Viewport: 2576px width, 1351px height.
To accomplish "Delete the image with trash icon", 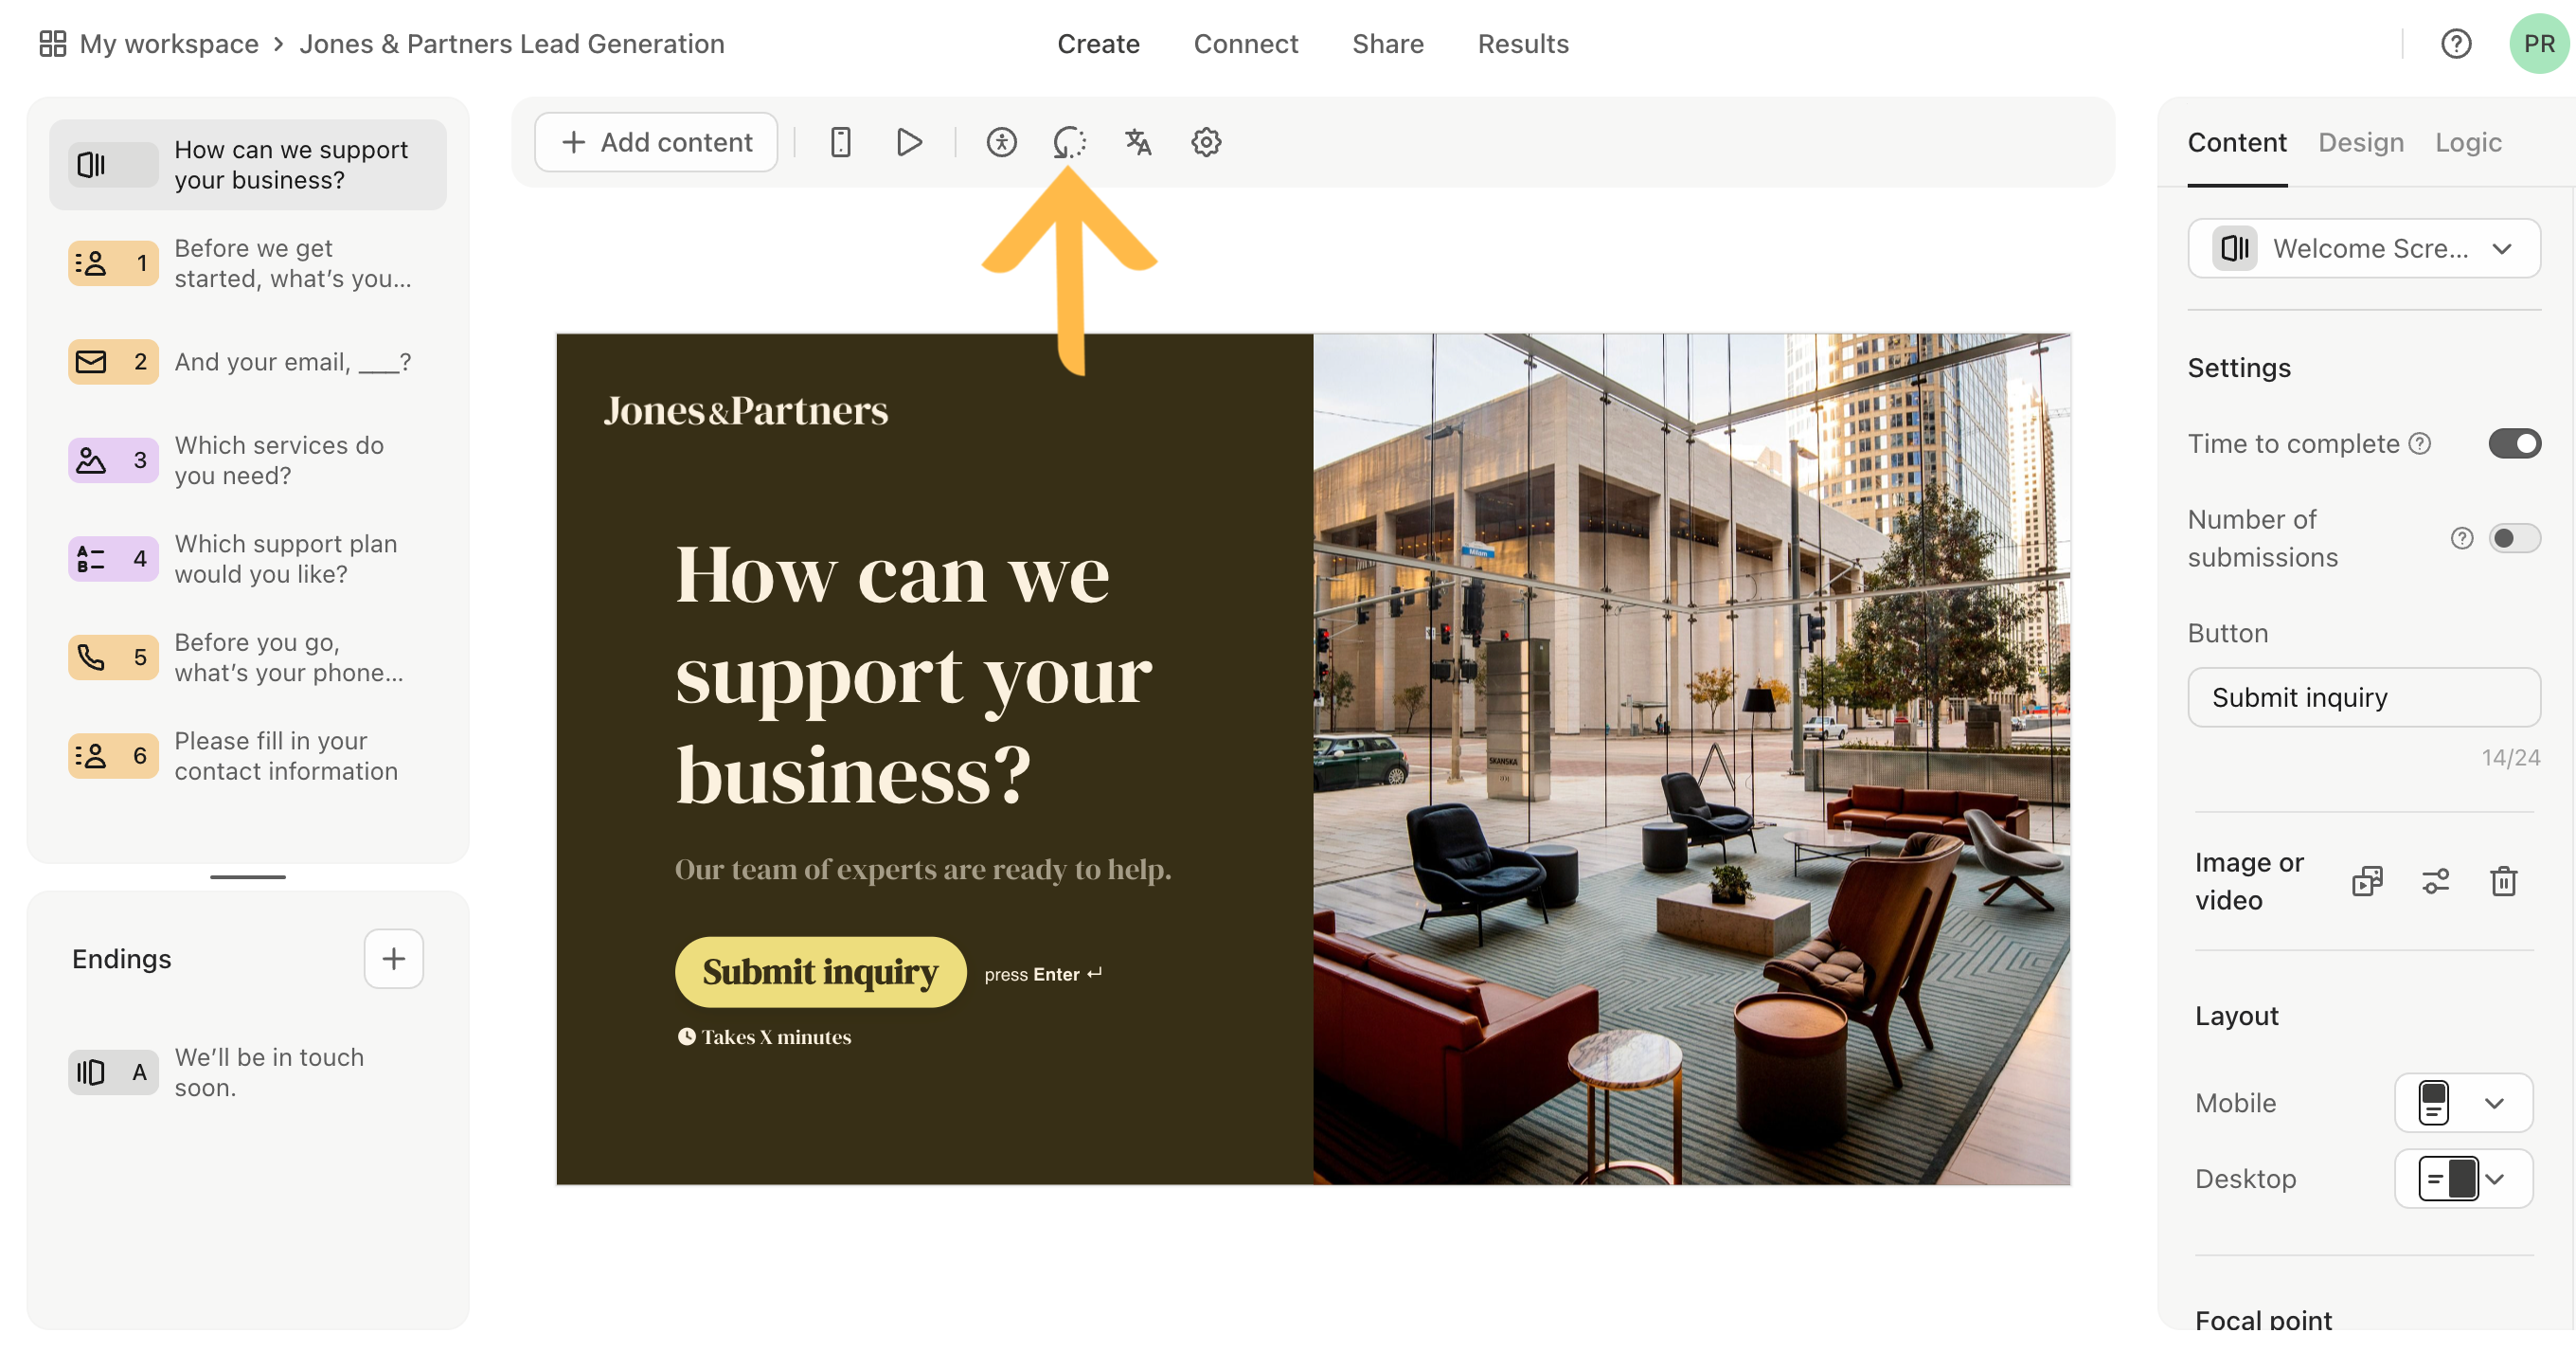I will [2503, 881].
